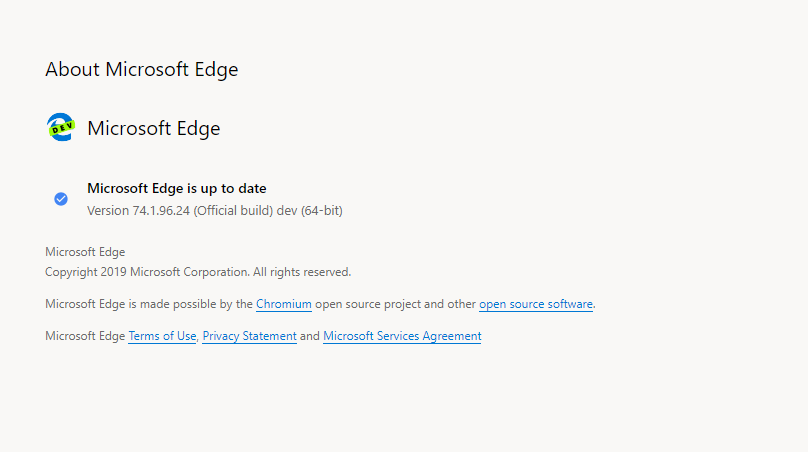Click the 'Microsoft Edge is up to date' status
Viewport: 808px width, 452px height.
coord(177,189)
